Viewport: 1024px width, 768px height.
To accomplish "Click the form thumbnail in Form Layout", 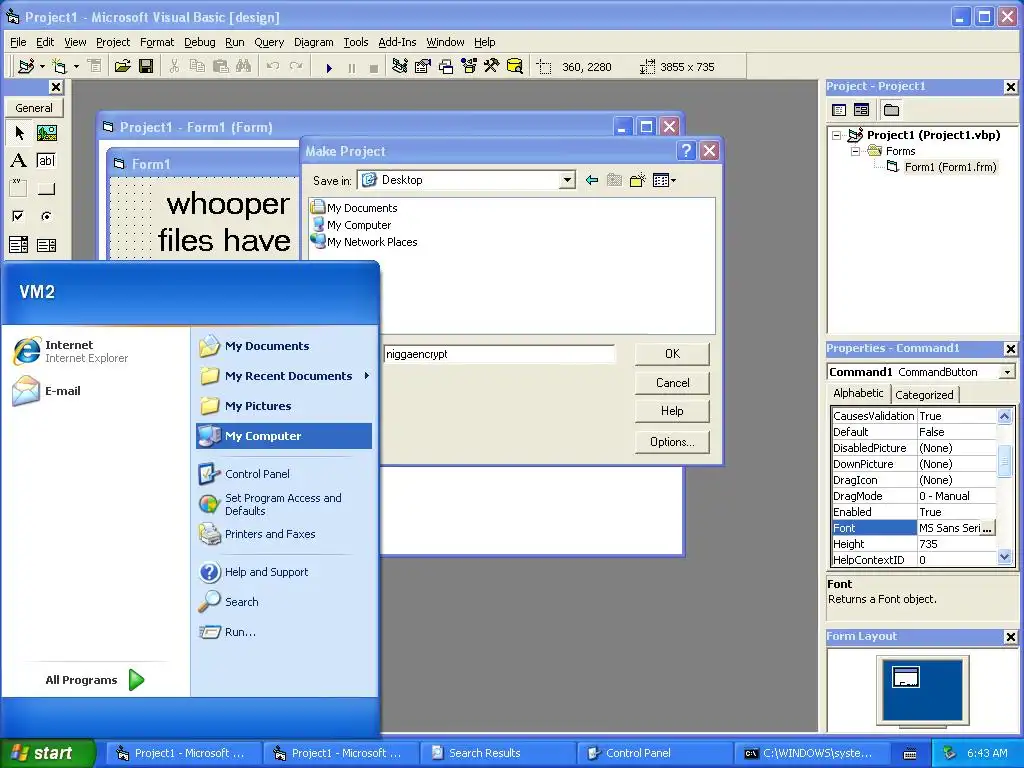I will point(906,677).
